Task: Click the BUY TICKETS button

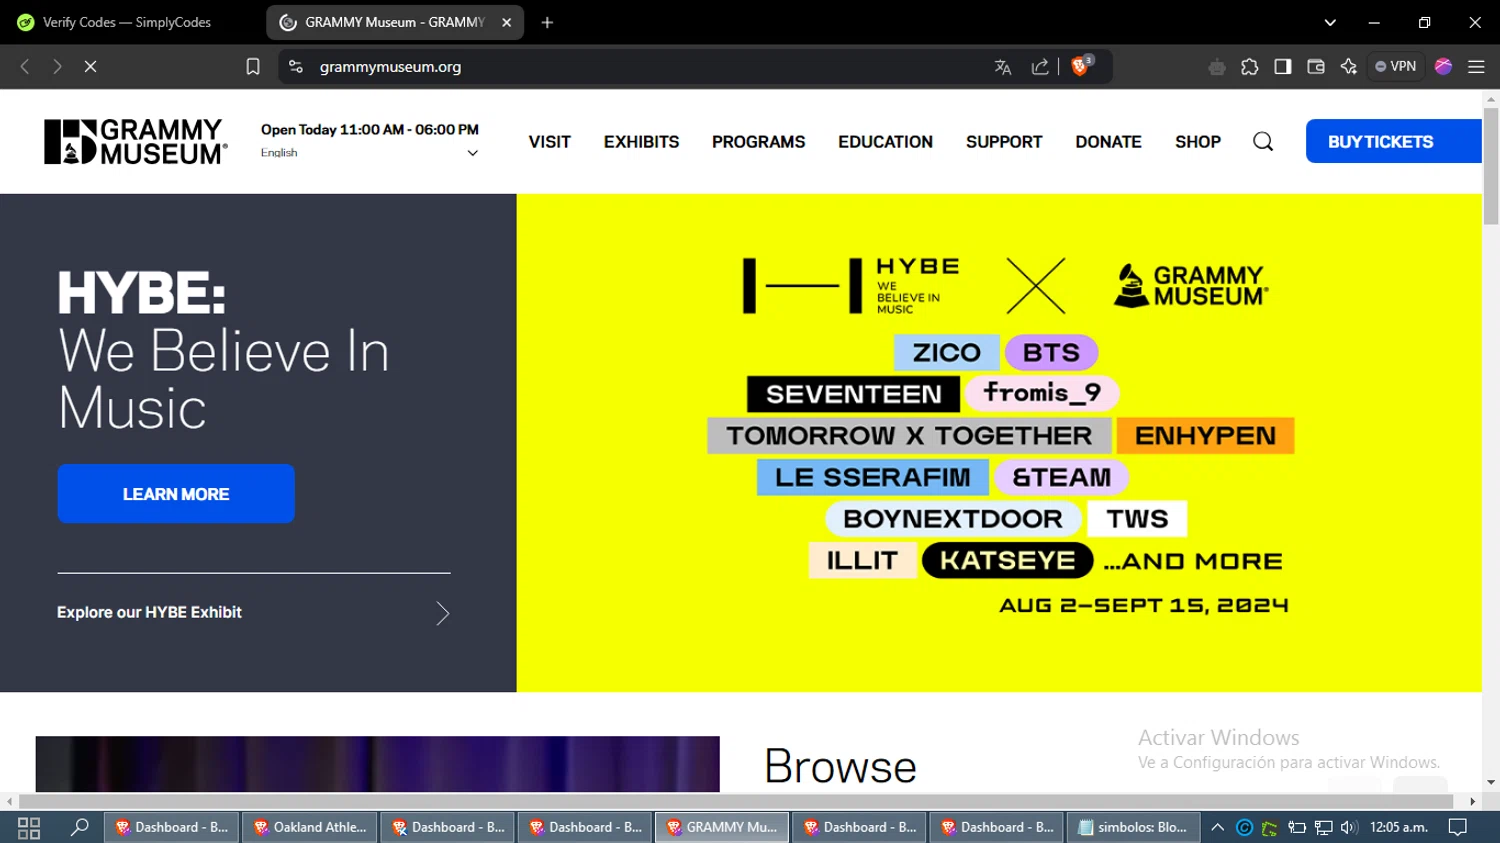Action: coord(1393,141)
